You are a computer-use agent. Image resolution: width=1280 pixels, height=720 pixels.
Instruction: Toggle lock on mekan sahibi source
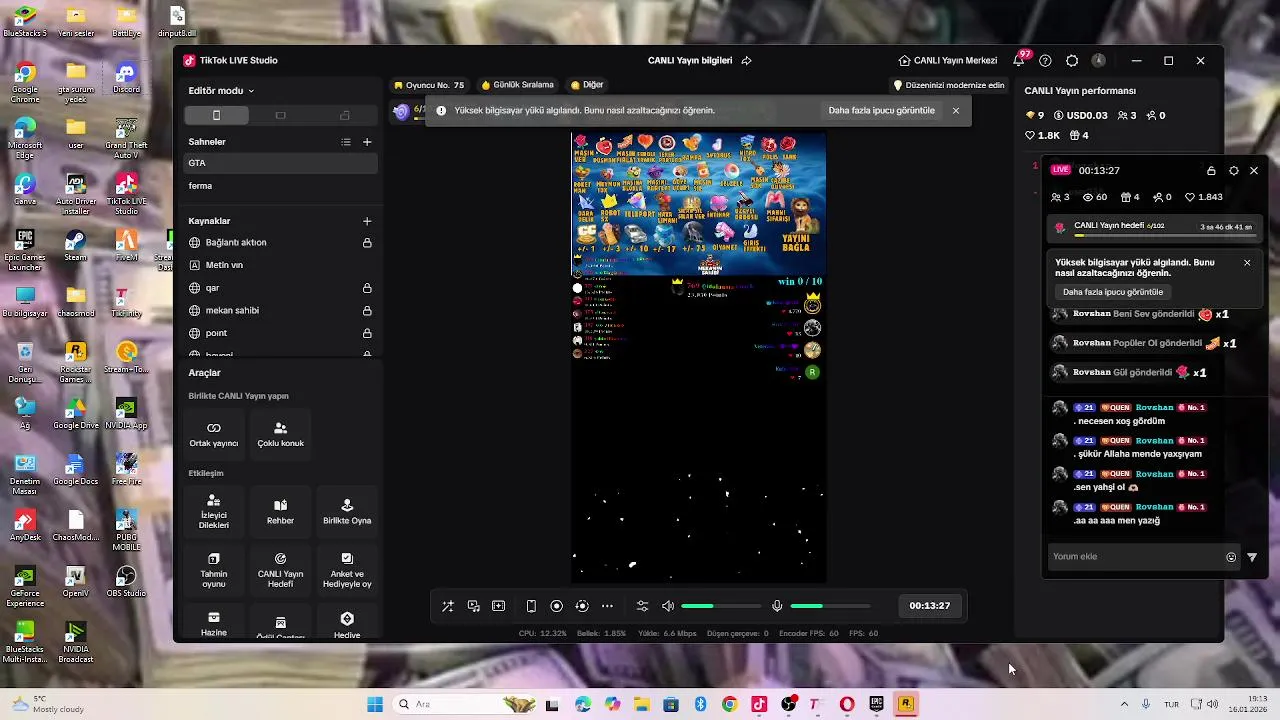367,311
